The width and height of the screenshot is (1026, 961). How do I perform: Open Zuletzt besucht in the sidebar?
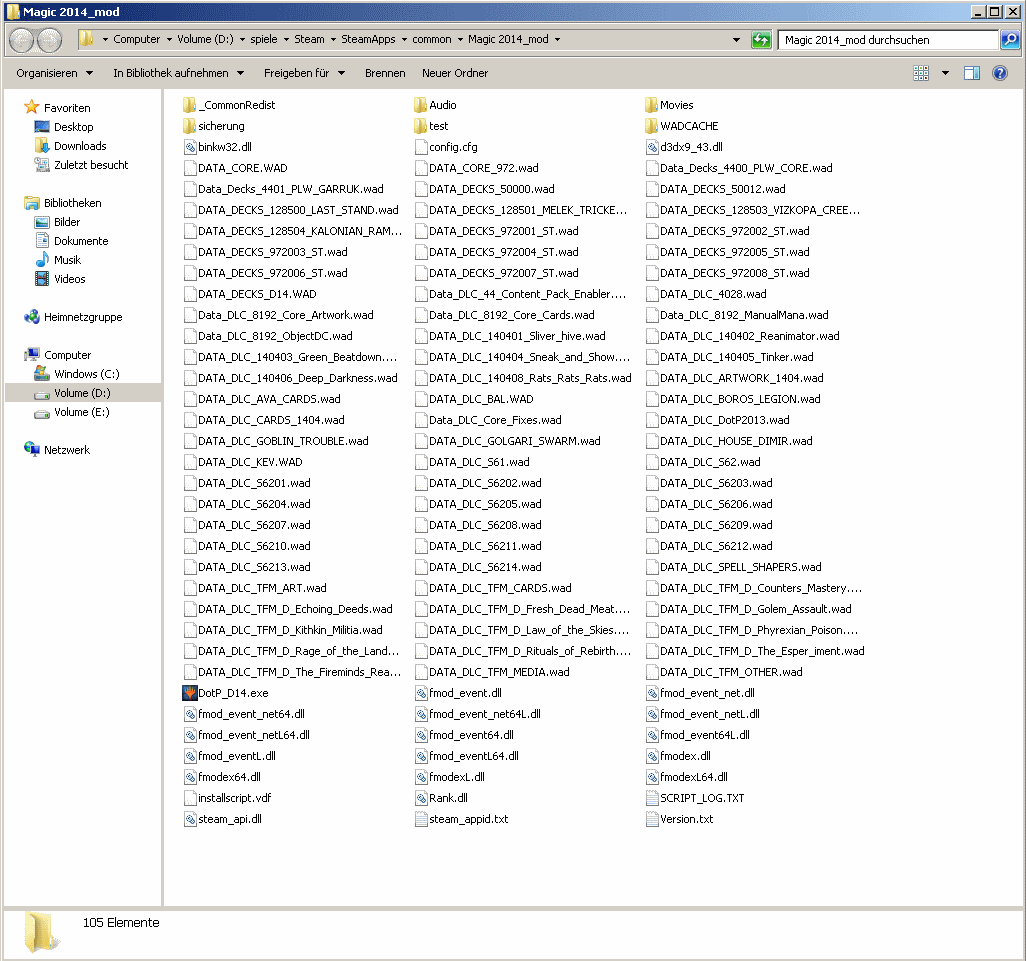pyautogui.click(x=91, y=165)
